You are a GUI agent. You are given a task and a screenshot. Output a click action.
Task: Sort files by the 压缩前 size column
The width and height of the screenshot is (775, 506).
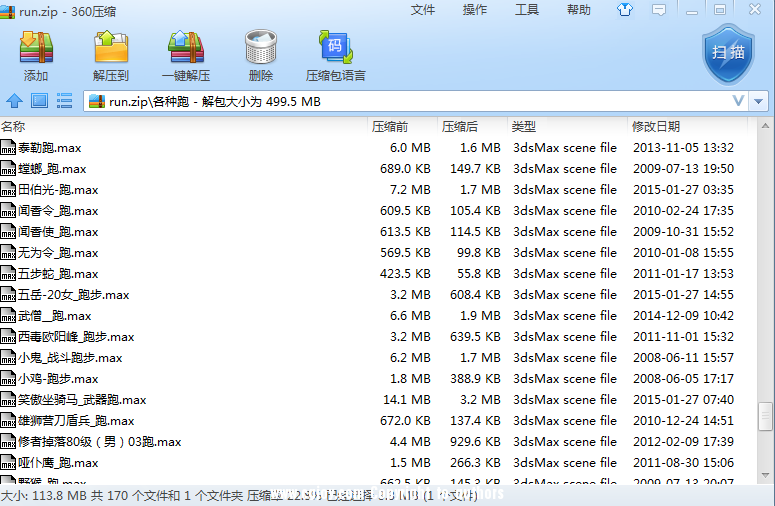click(390, 127)
